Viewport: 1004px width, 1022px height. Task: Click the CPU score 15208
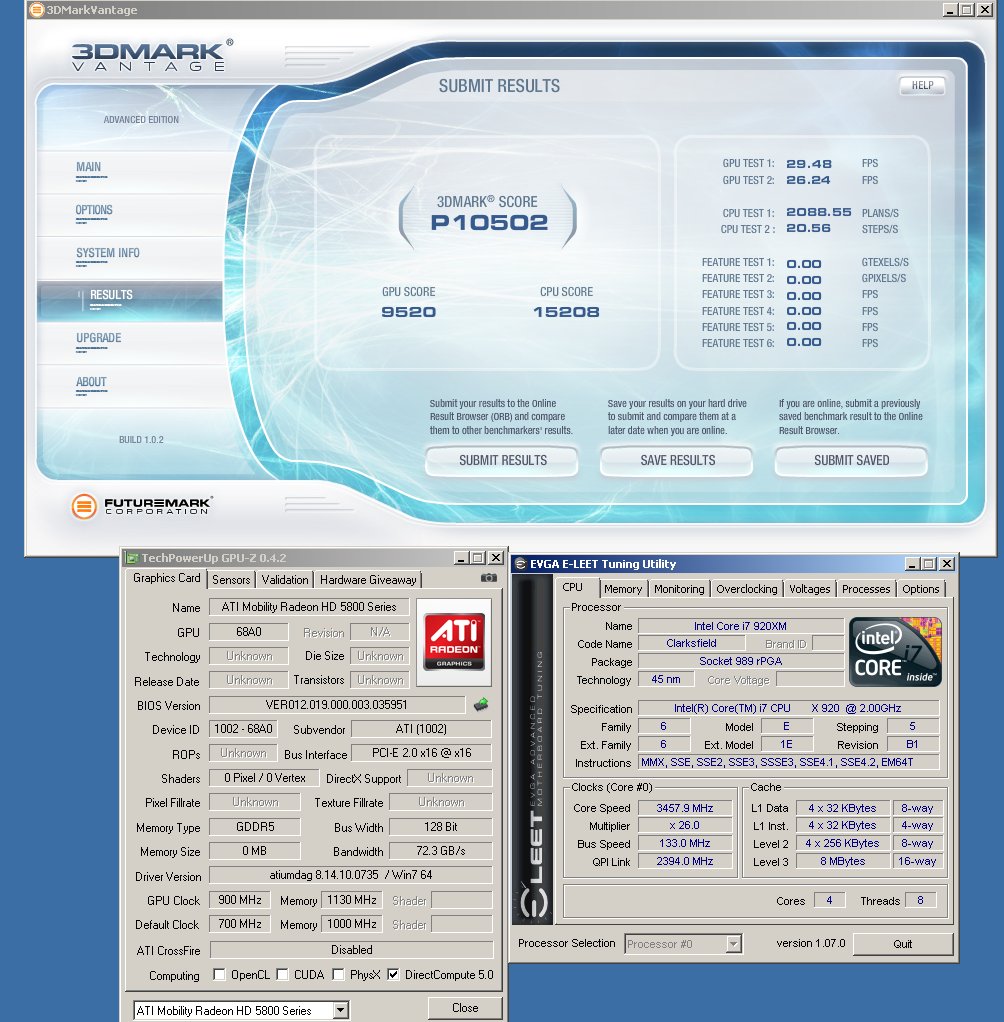coord(566,312)
